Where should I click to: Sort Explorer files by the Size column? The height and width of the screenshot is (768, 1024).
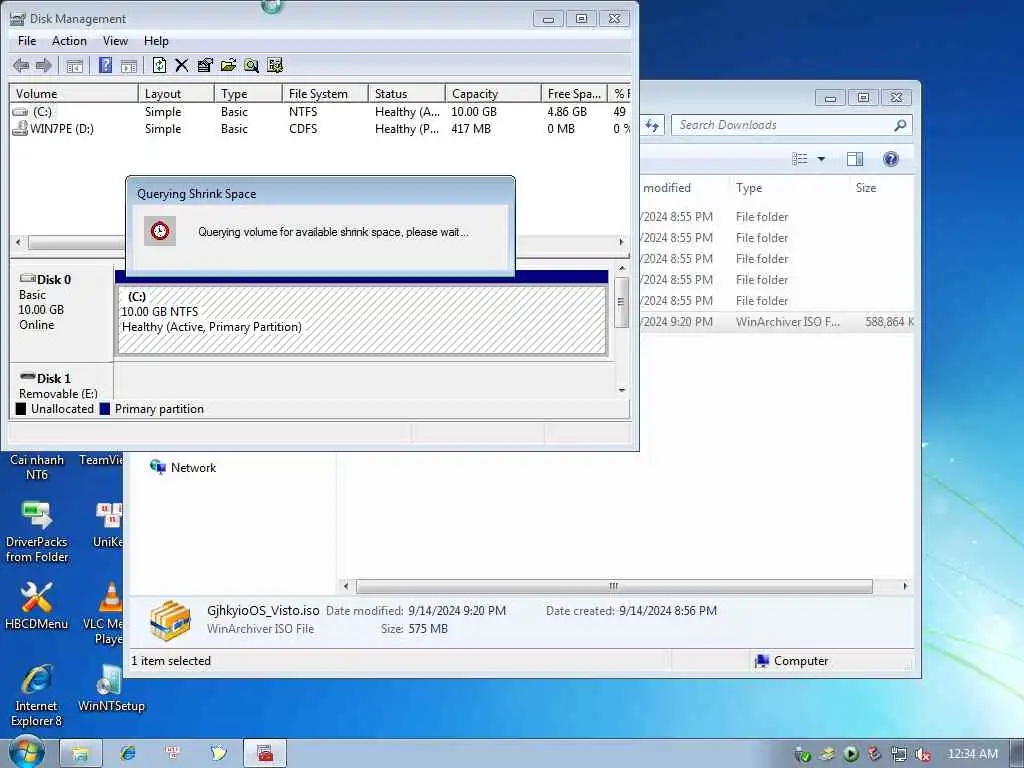point(882,187)
